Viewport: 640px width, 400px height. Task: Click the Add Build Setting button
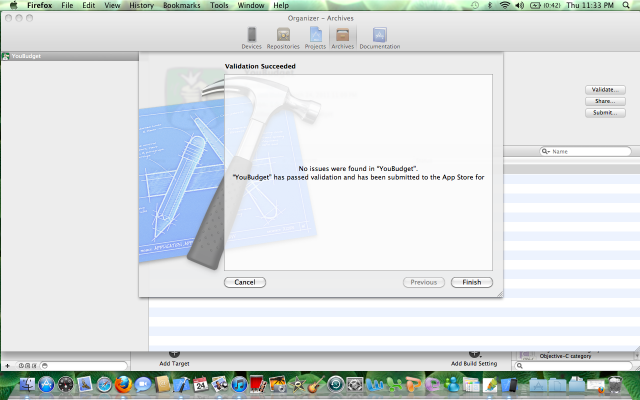click(474, 359)
